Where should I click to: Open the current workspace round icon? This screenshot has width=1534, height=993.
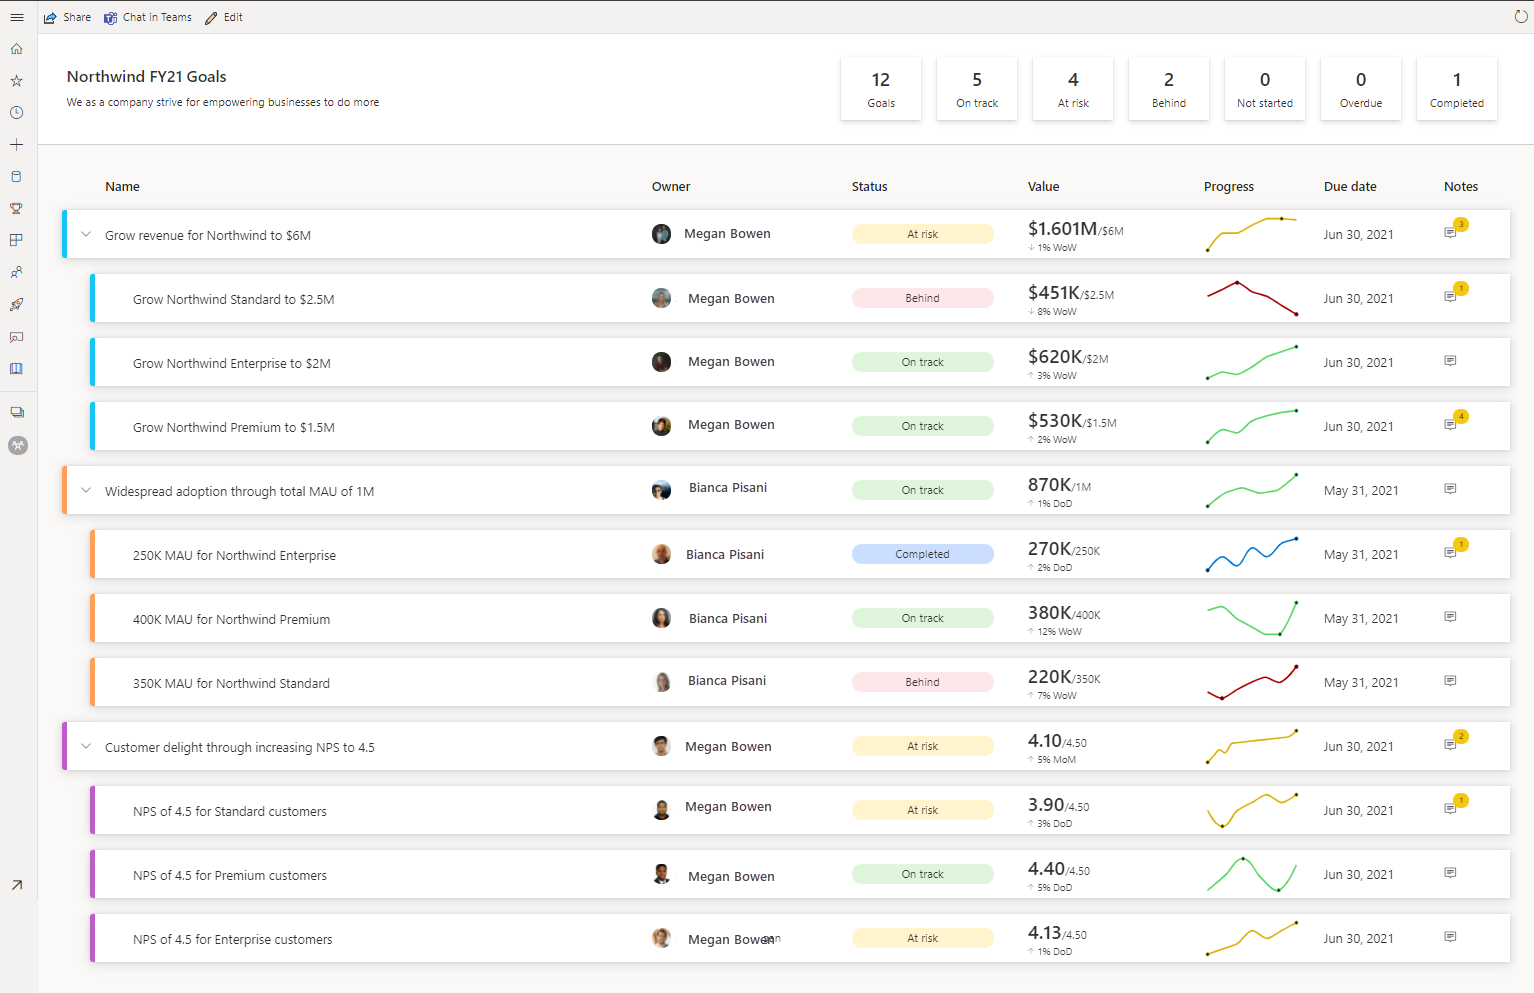[x=18, y=445]
